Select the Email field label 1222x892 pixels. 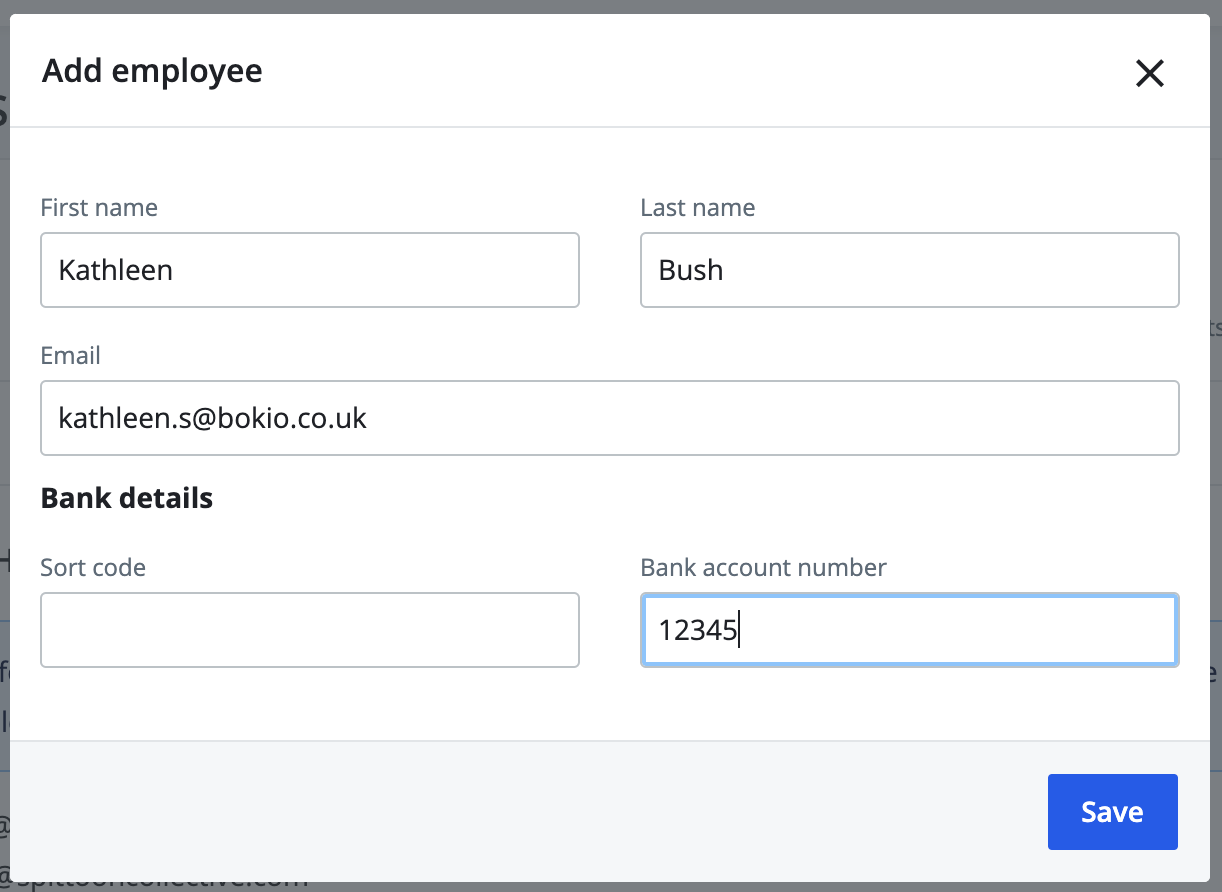tap(70, 355)
